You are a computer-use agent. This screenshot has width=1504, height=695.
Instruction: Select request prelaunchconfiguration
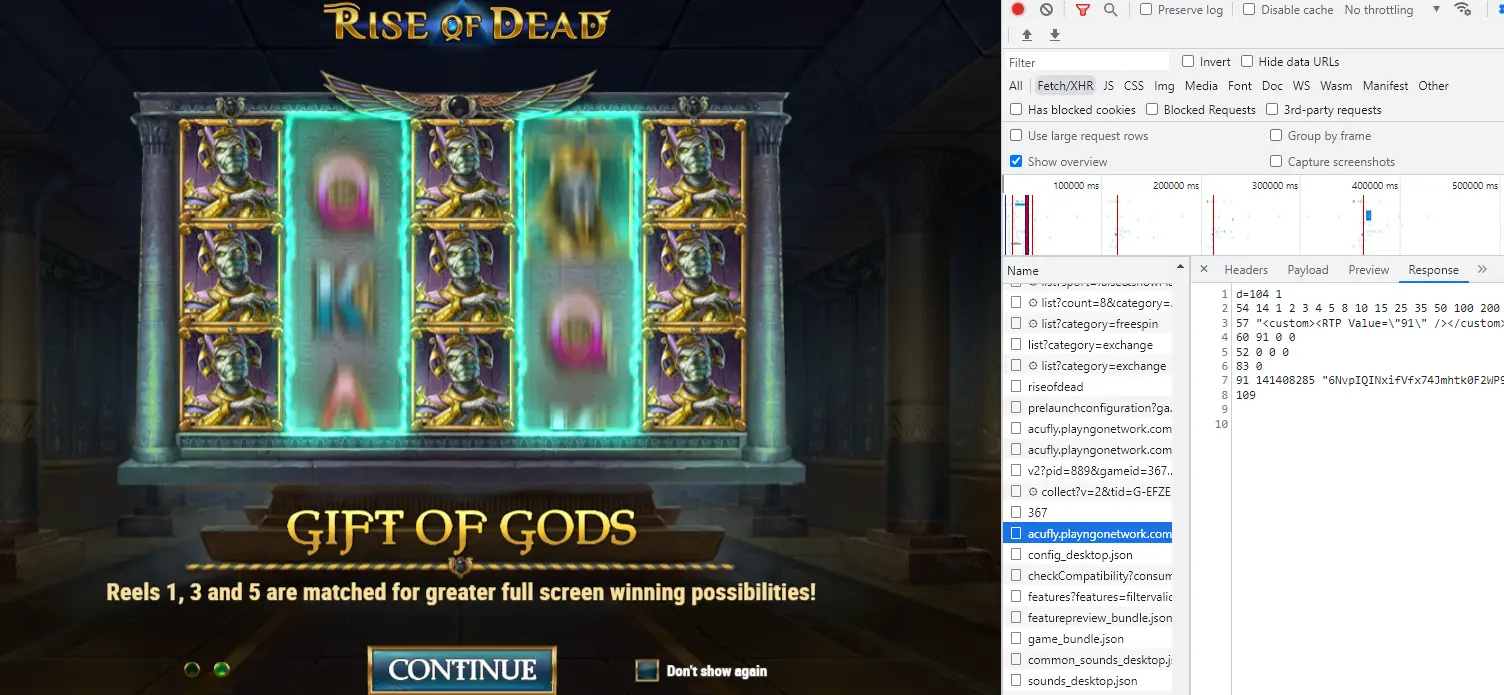(x=1088, y=408)
